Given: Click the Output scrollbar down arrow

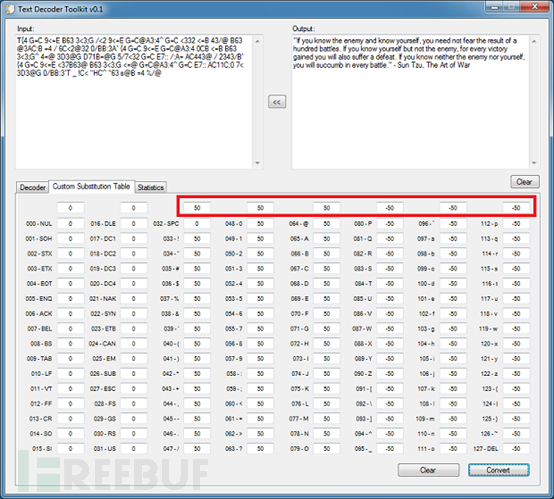Looking at the screenshot, I should [x=534, y=163].
